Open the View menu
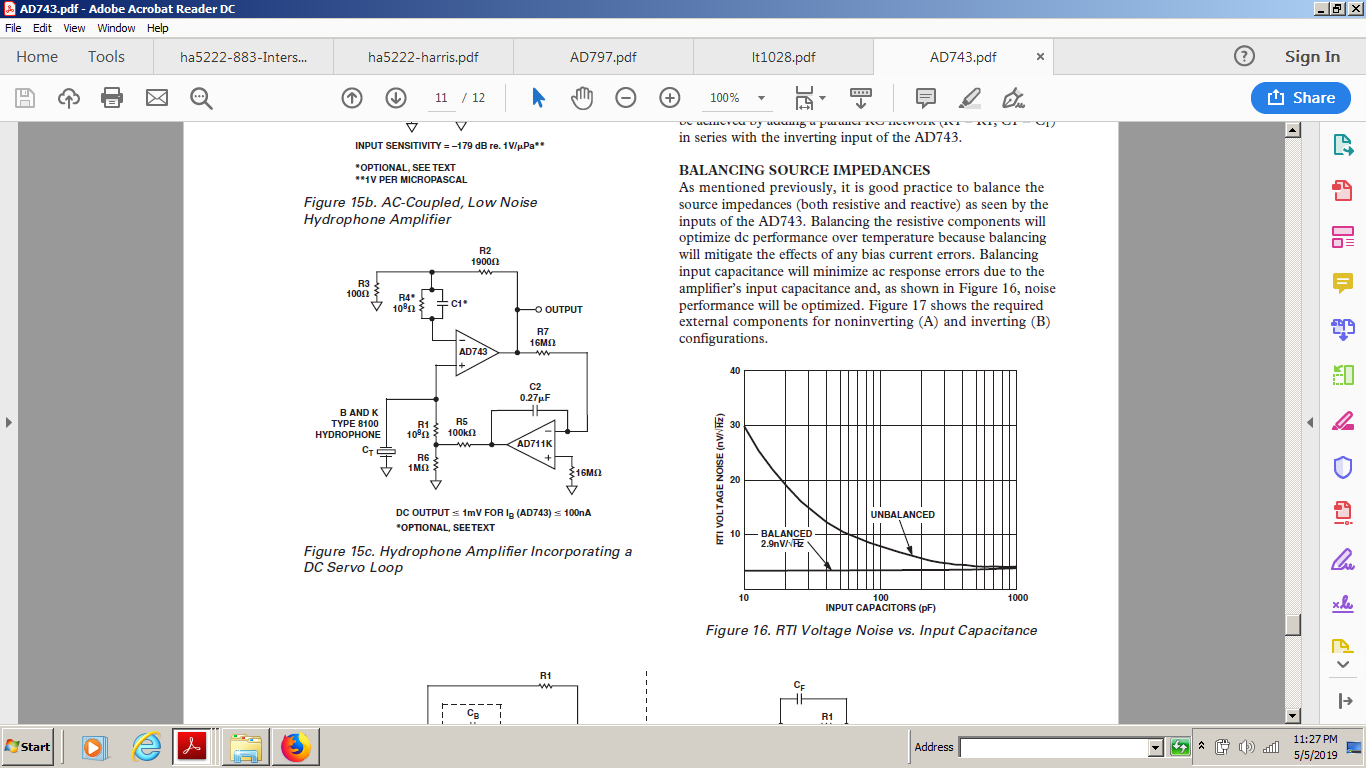 [x=74, y=28]
